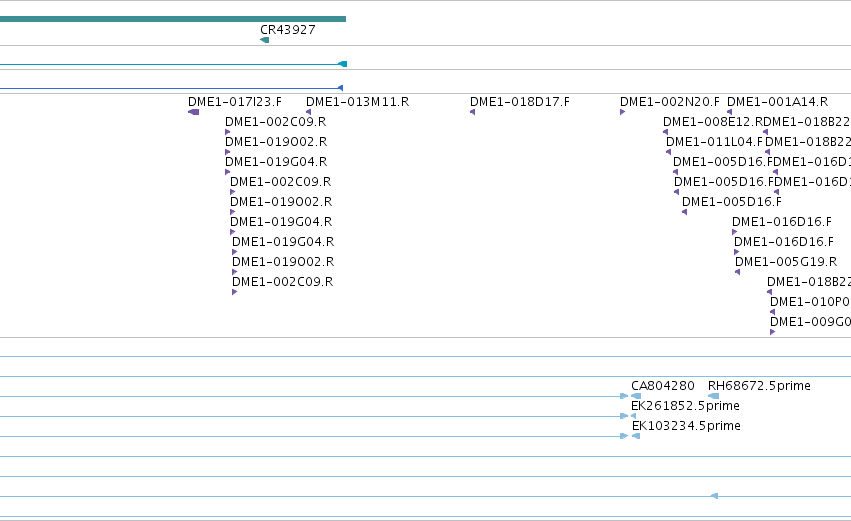Select the purple glyph of DME1-017I23.F

(x=193, y=112)
